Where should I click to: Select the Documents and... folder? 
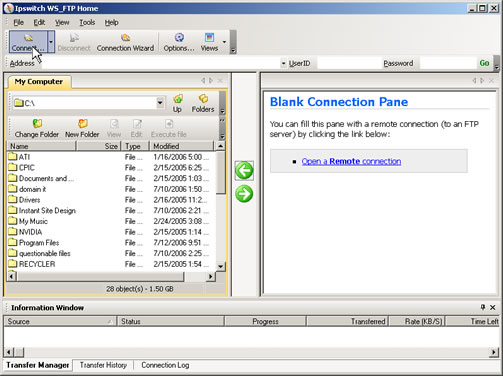click(x=41, y=178)
